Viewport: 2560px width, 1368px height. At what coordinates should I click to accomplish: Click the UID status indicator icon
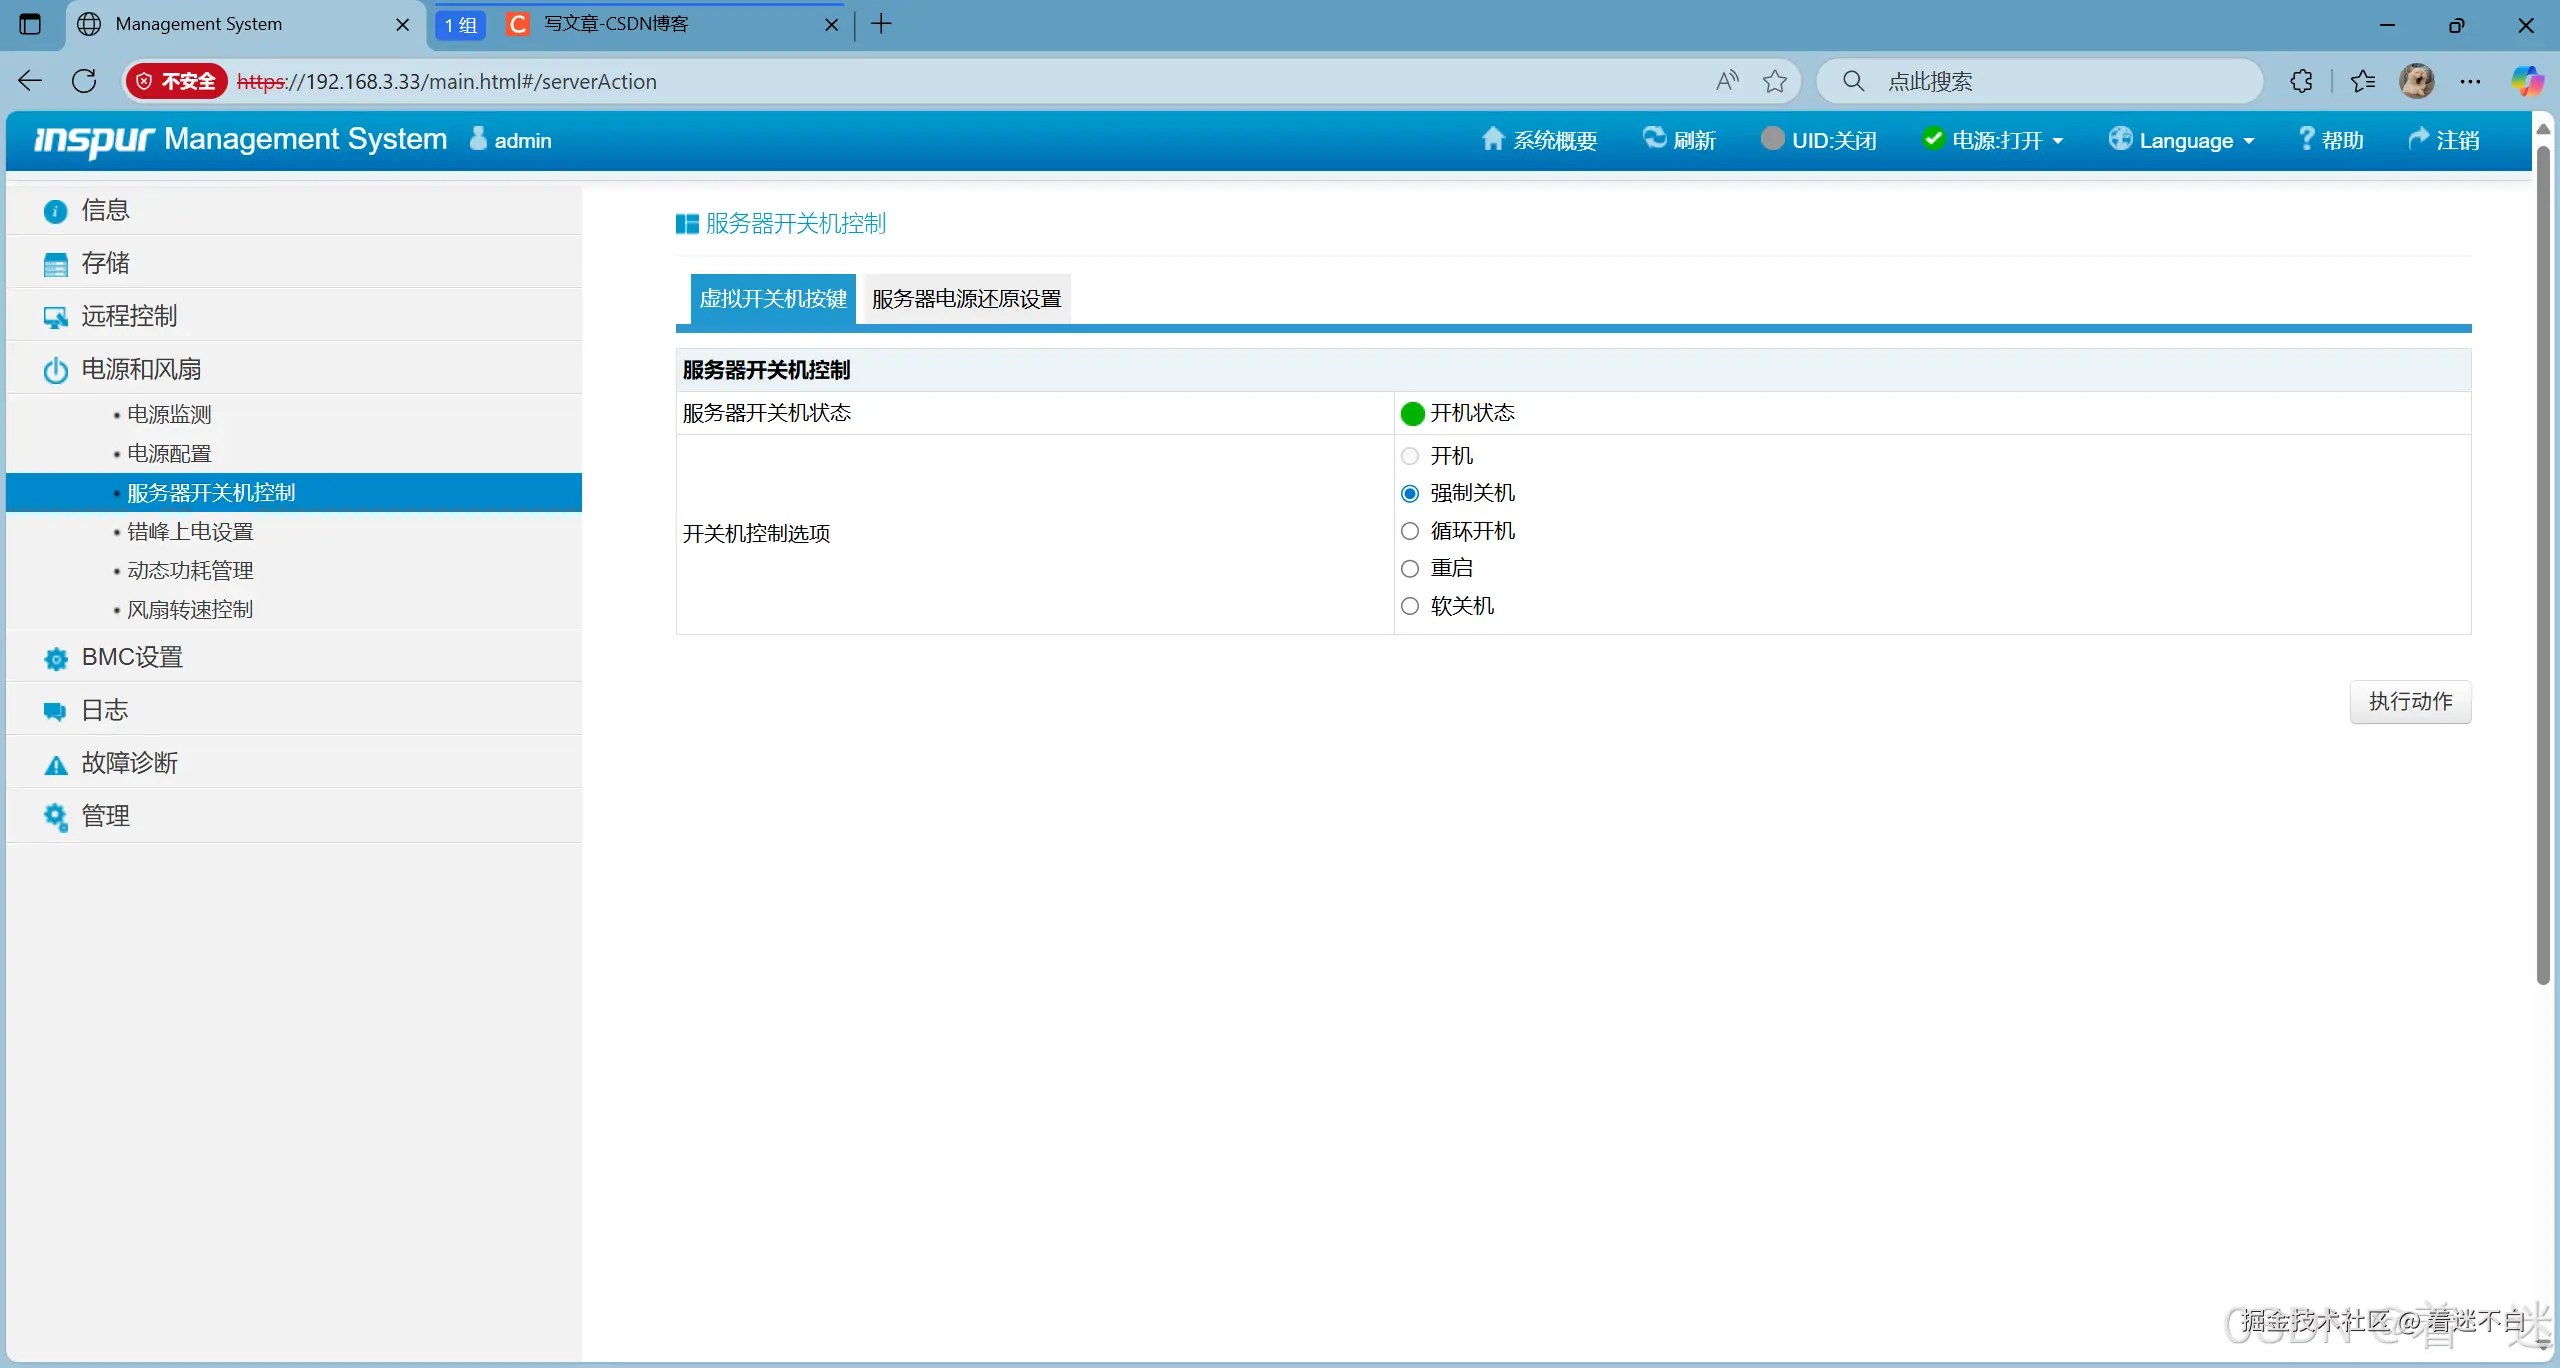point(1772,139)
